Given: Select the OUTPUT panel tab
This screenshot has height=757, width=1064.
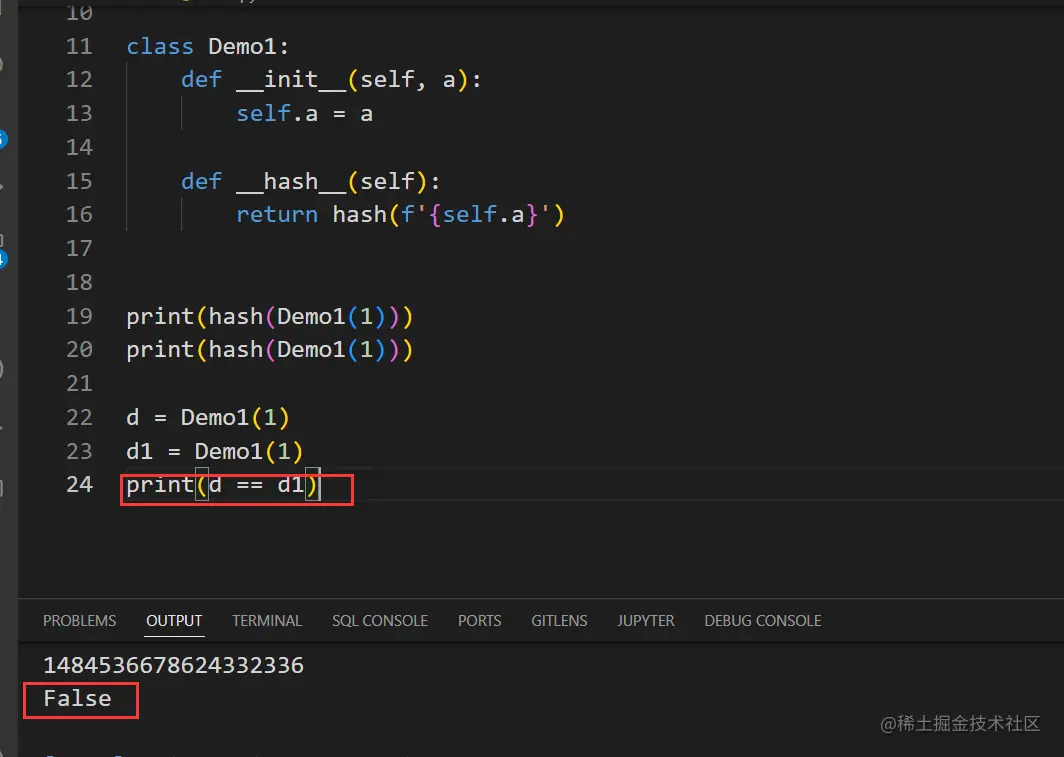Looking at the screenshot, I should coord(174,621).
